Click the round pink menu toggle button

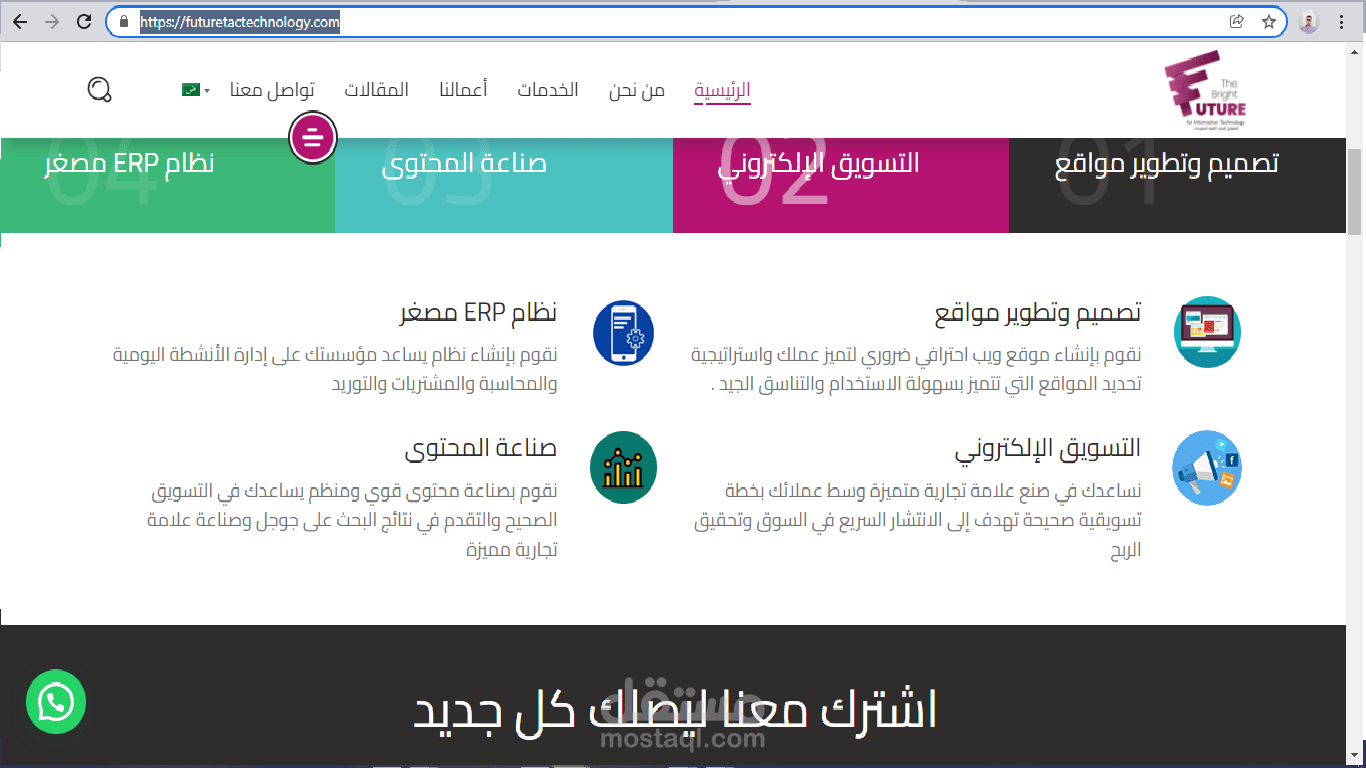(313, 138)
